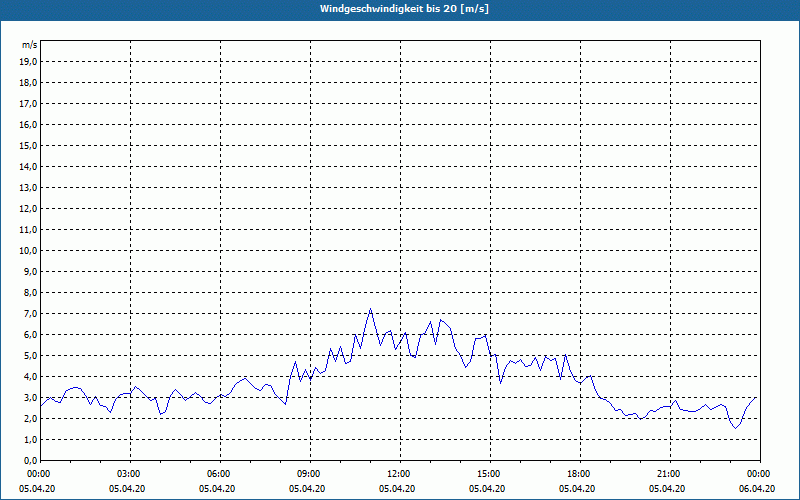
Task: Pick the 15,0 y-axis label
Action: (x=28, y=145)
